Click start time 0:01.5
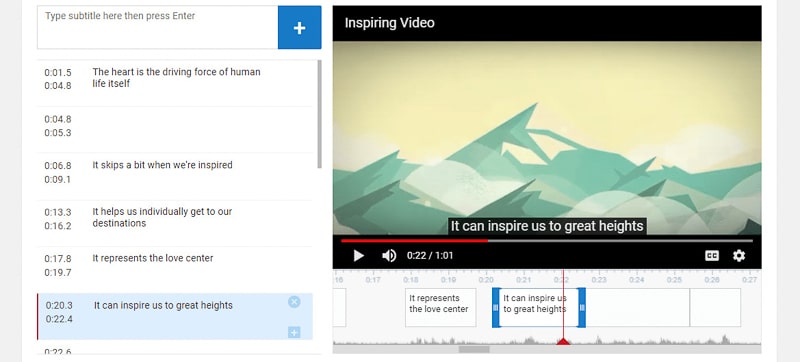The image size is (800, 362). coord(58,72)
